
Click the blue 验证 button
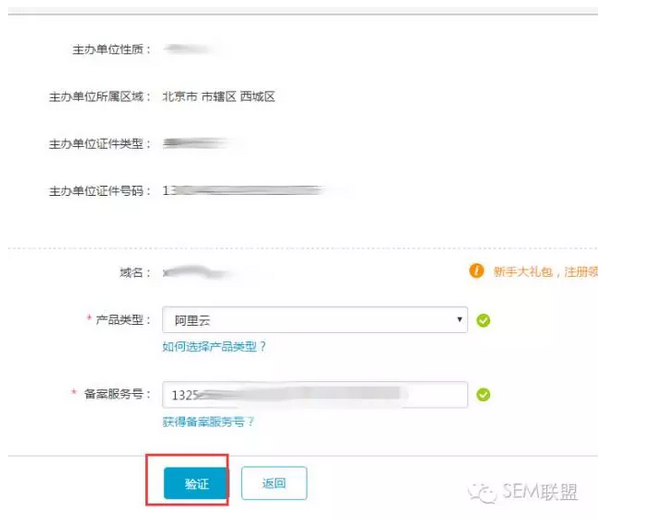[x=196, y=483]
